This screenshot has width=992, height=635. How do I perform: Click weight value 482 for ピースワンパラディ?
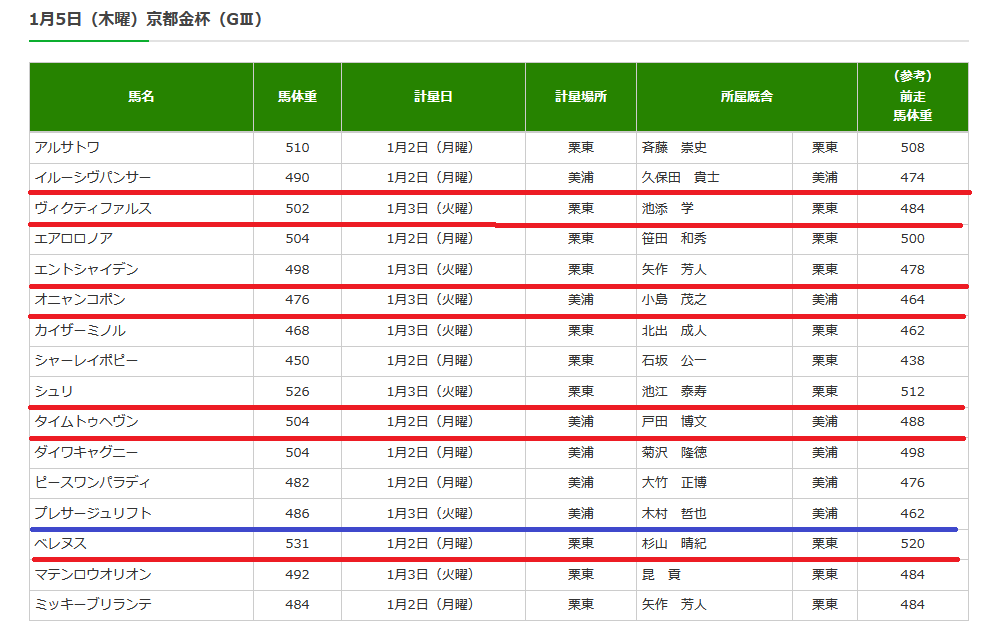[297, 482]
